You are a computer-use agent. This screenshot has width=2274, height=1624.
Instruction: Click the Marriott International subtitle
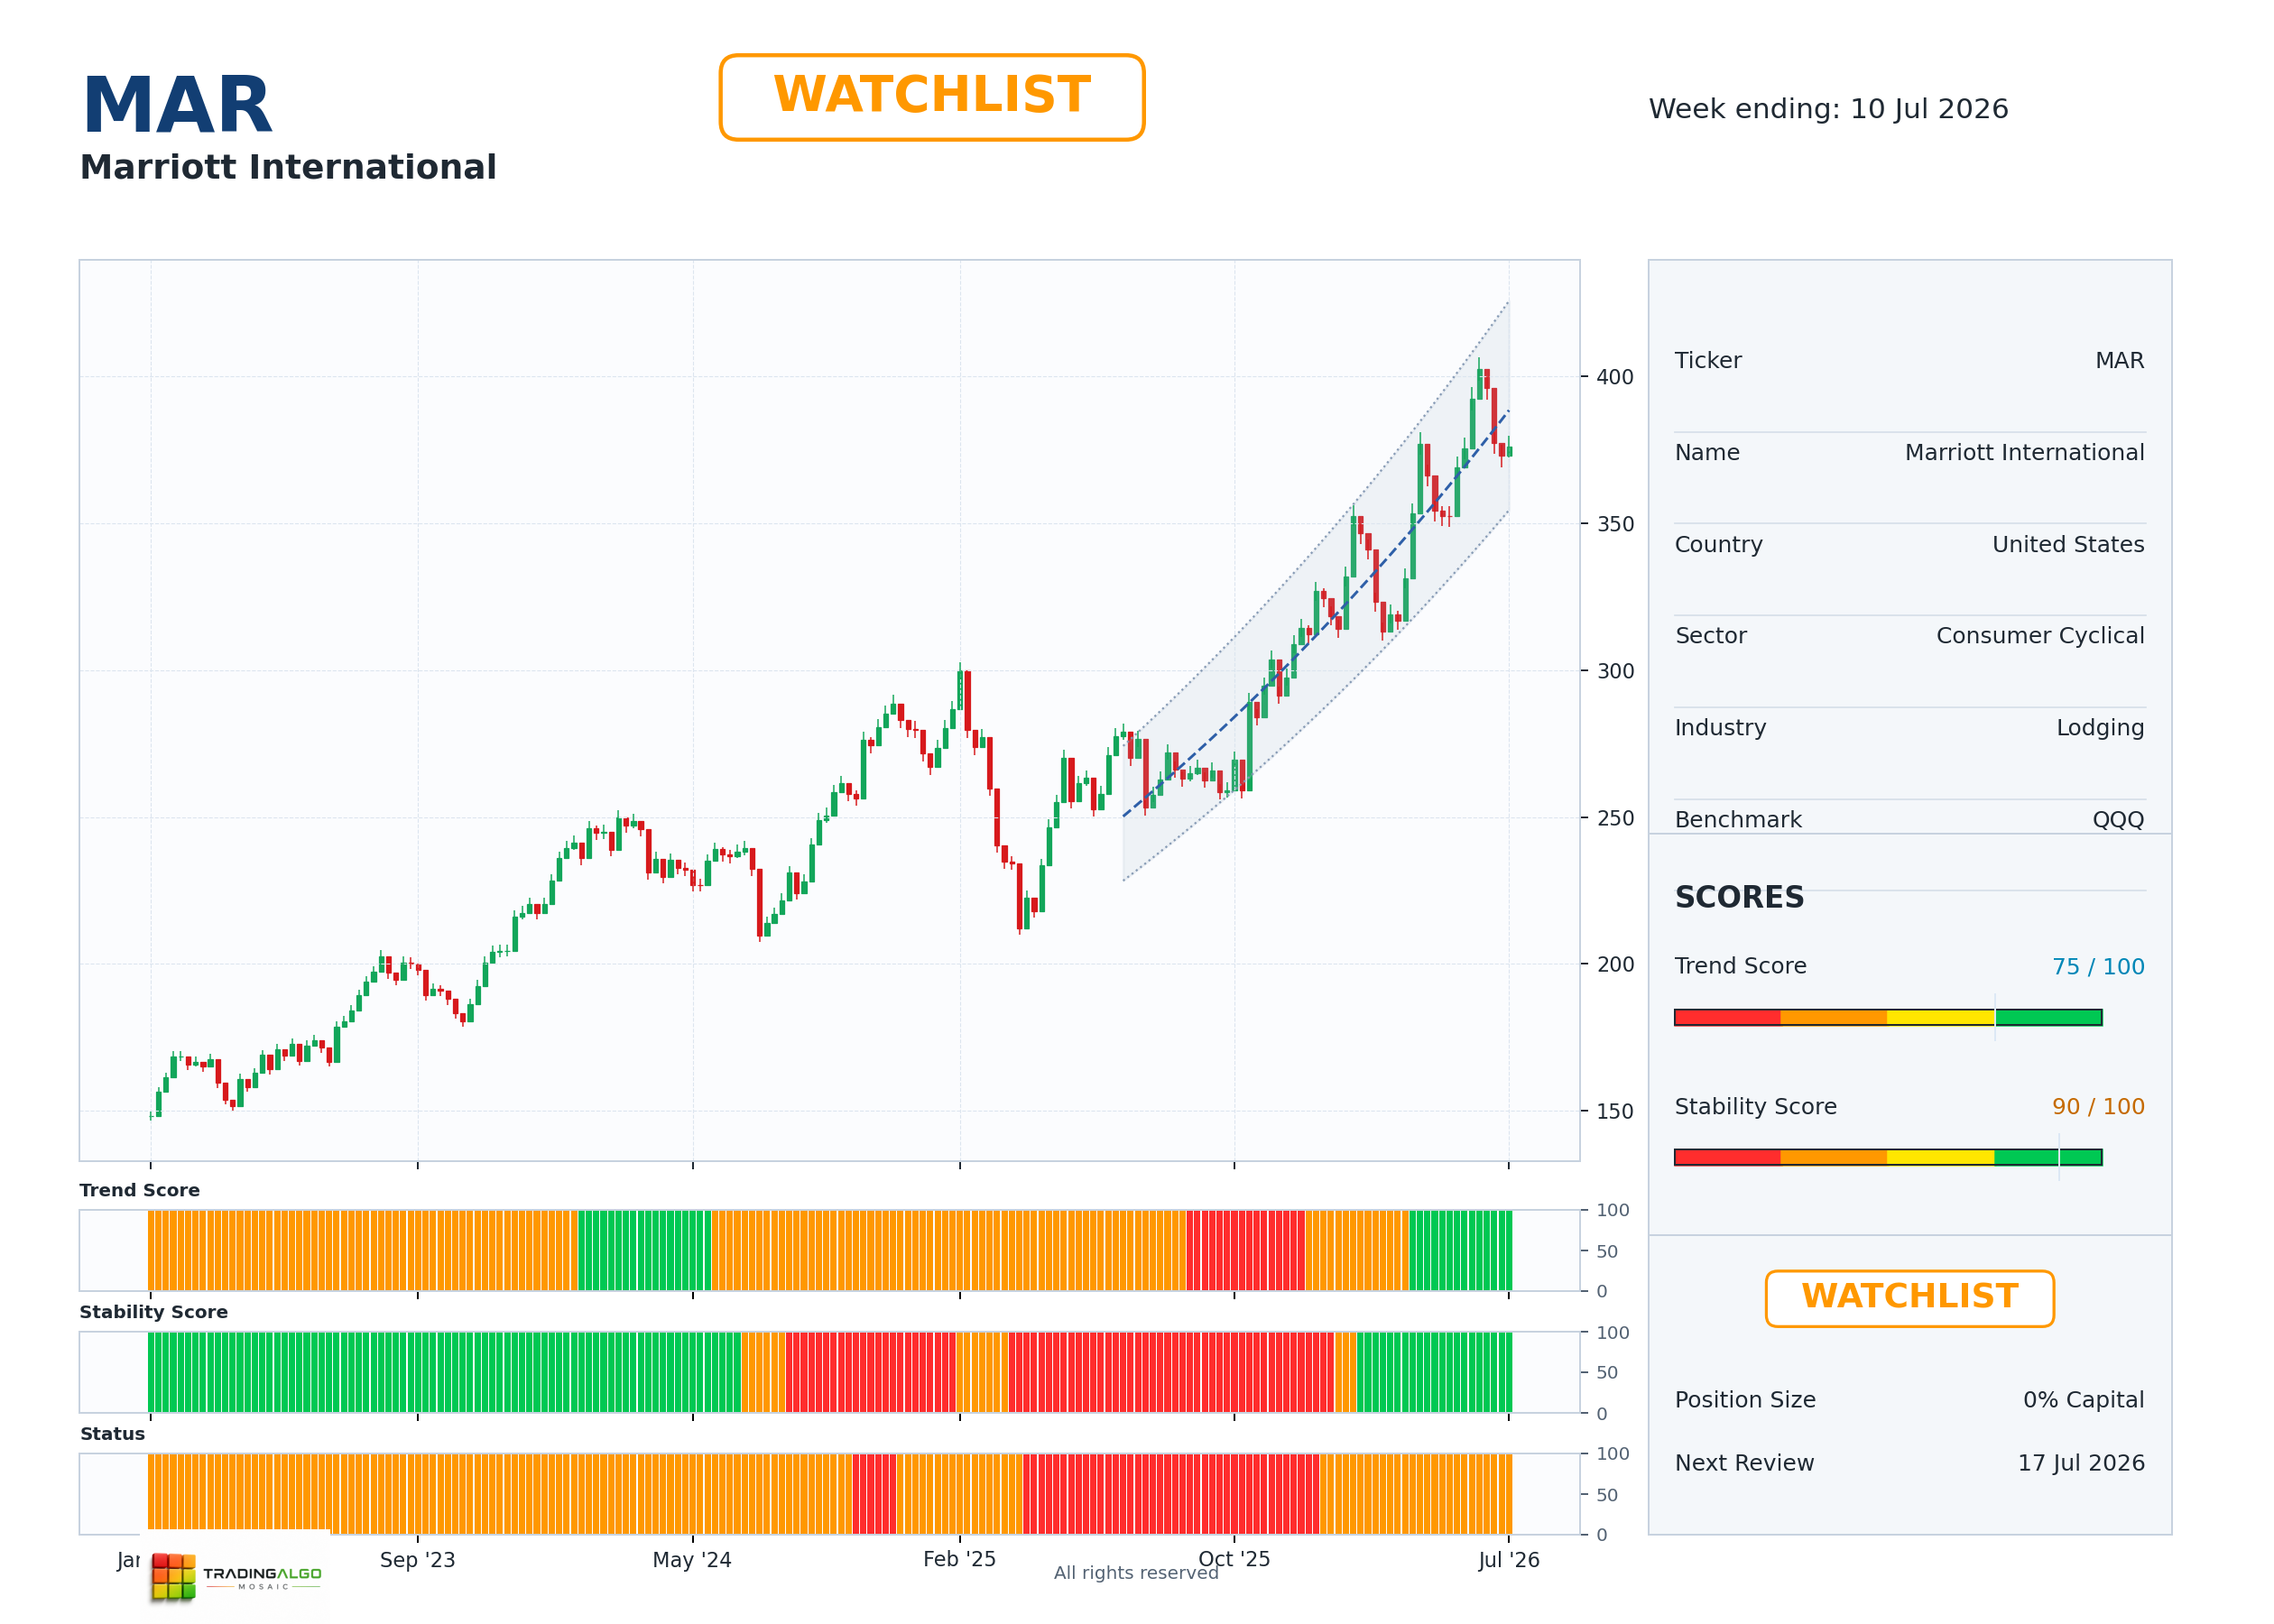pos(288,167)
